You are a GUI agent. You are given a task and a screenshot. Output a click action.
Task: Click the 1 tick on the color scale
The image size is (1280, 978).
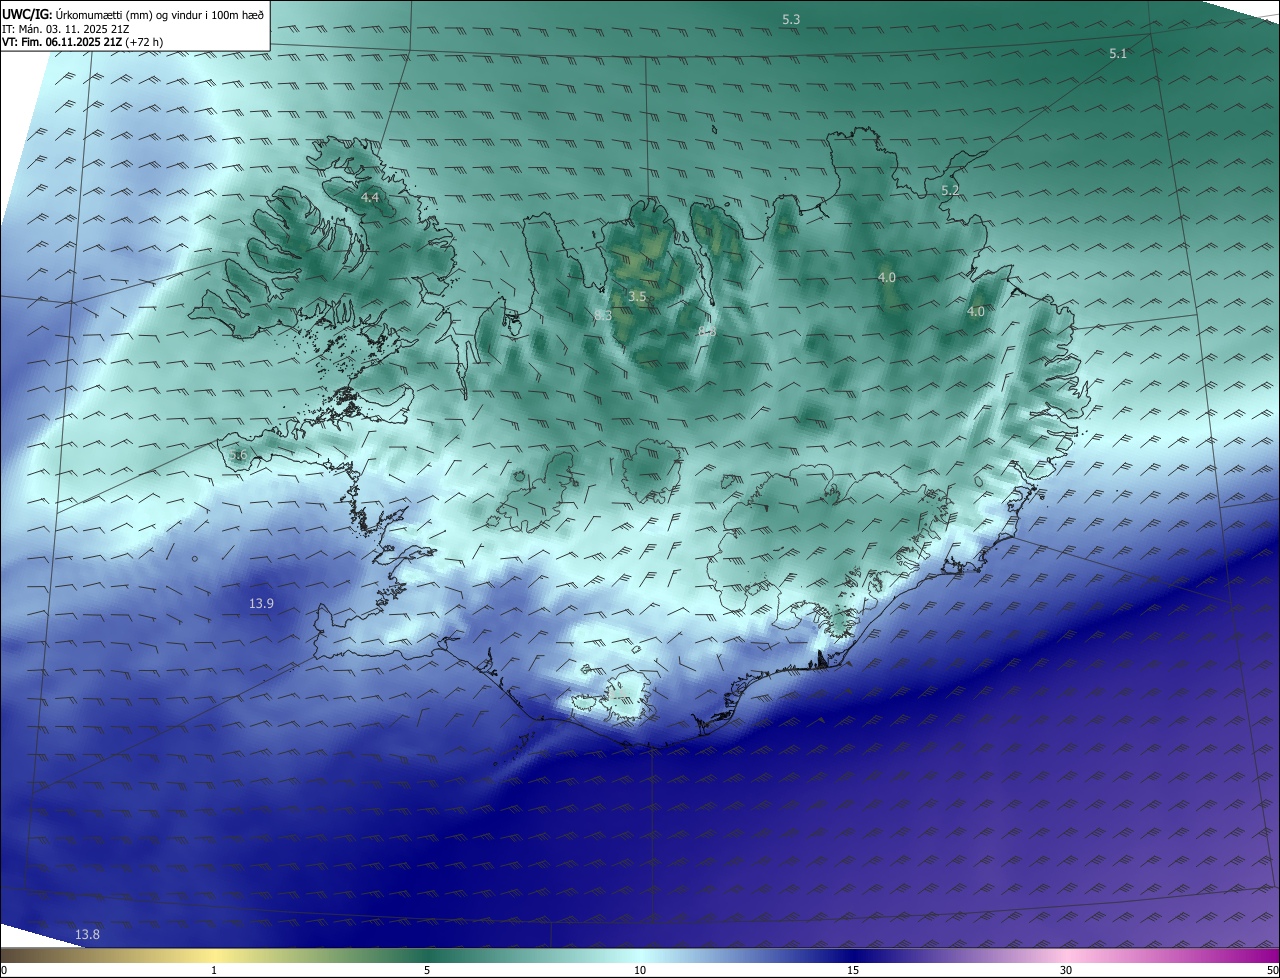click(214, 970)
